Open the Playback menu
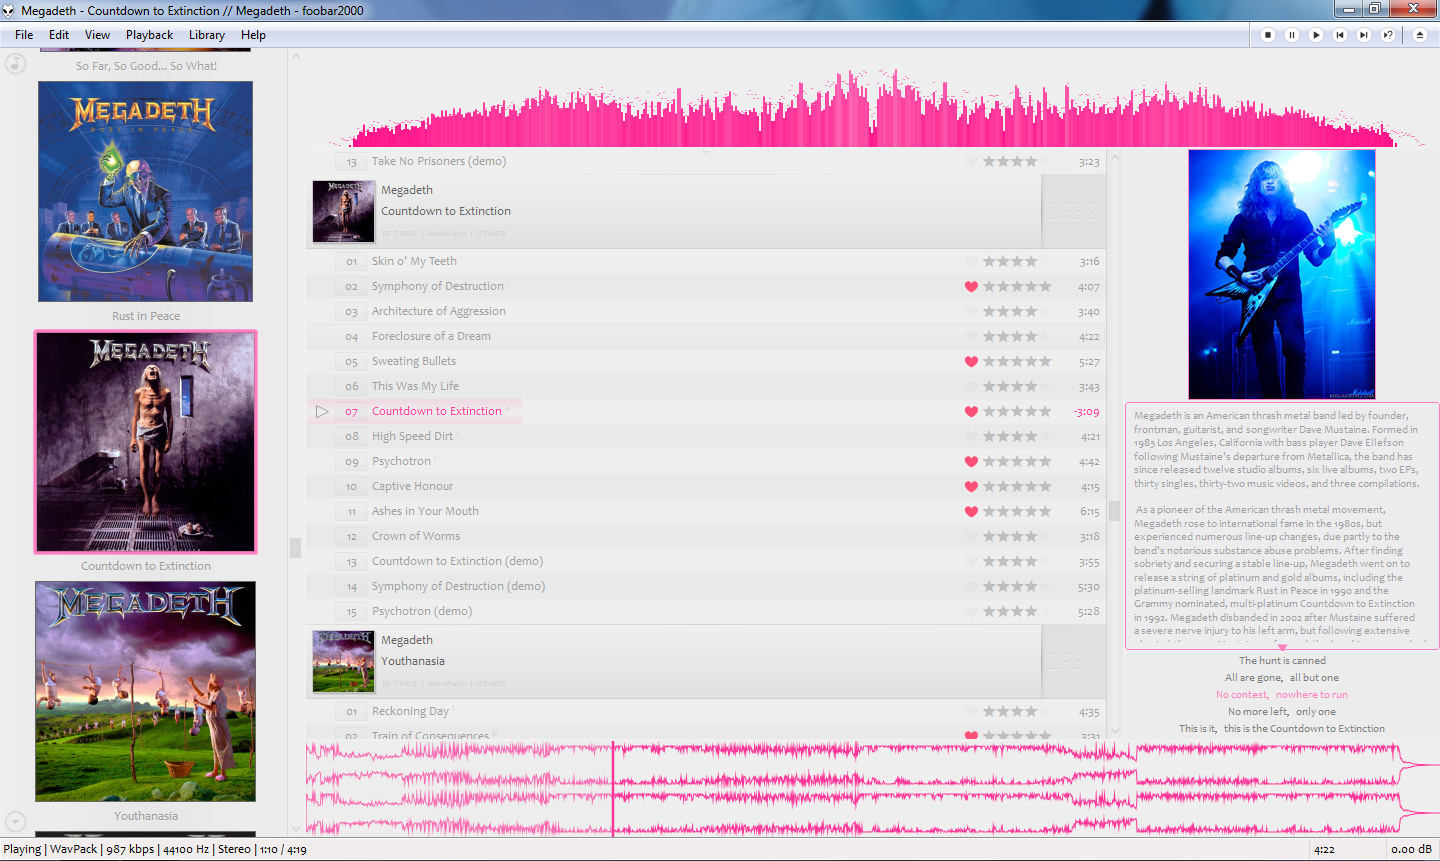This screenshot has height=861, width=1440. [x=150, y=35]
